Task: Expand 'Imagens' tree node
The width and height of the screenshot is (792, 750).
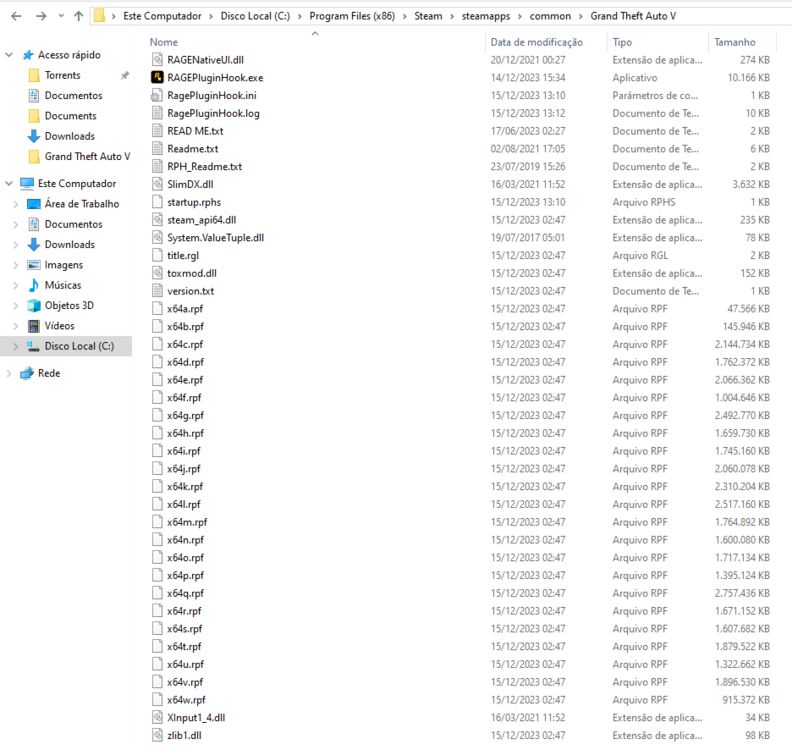Action: click(16, 265)
